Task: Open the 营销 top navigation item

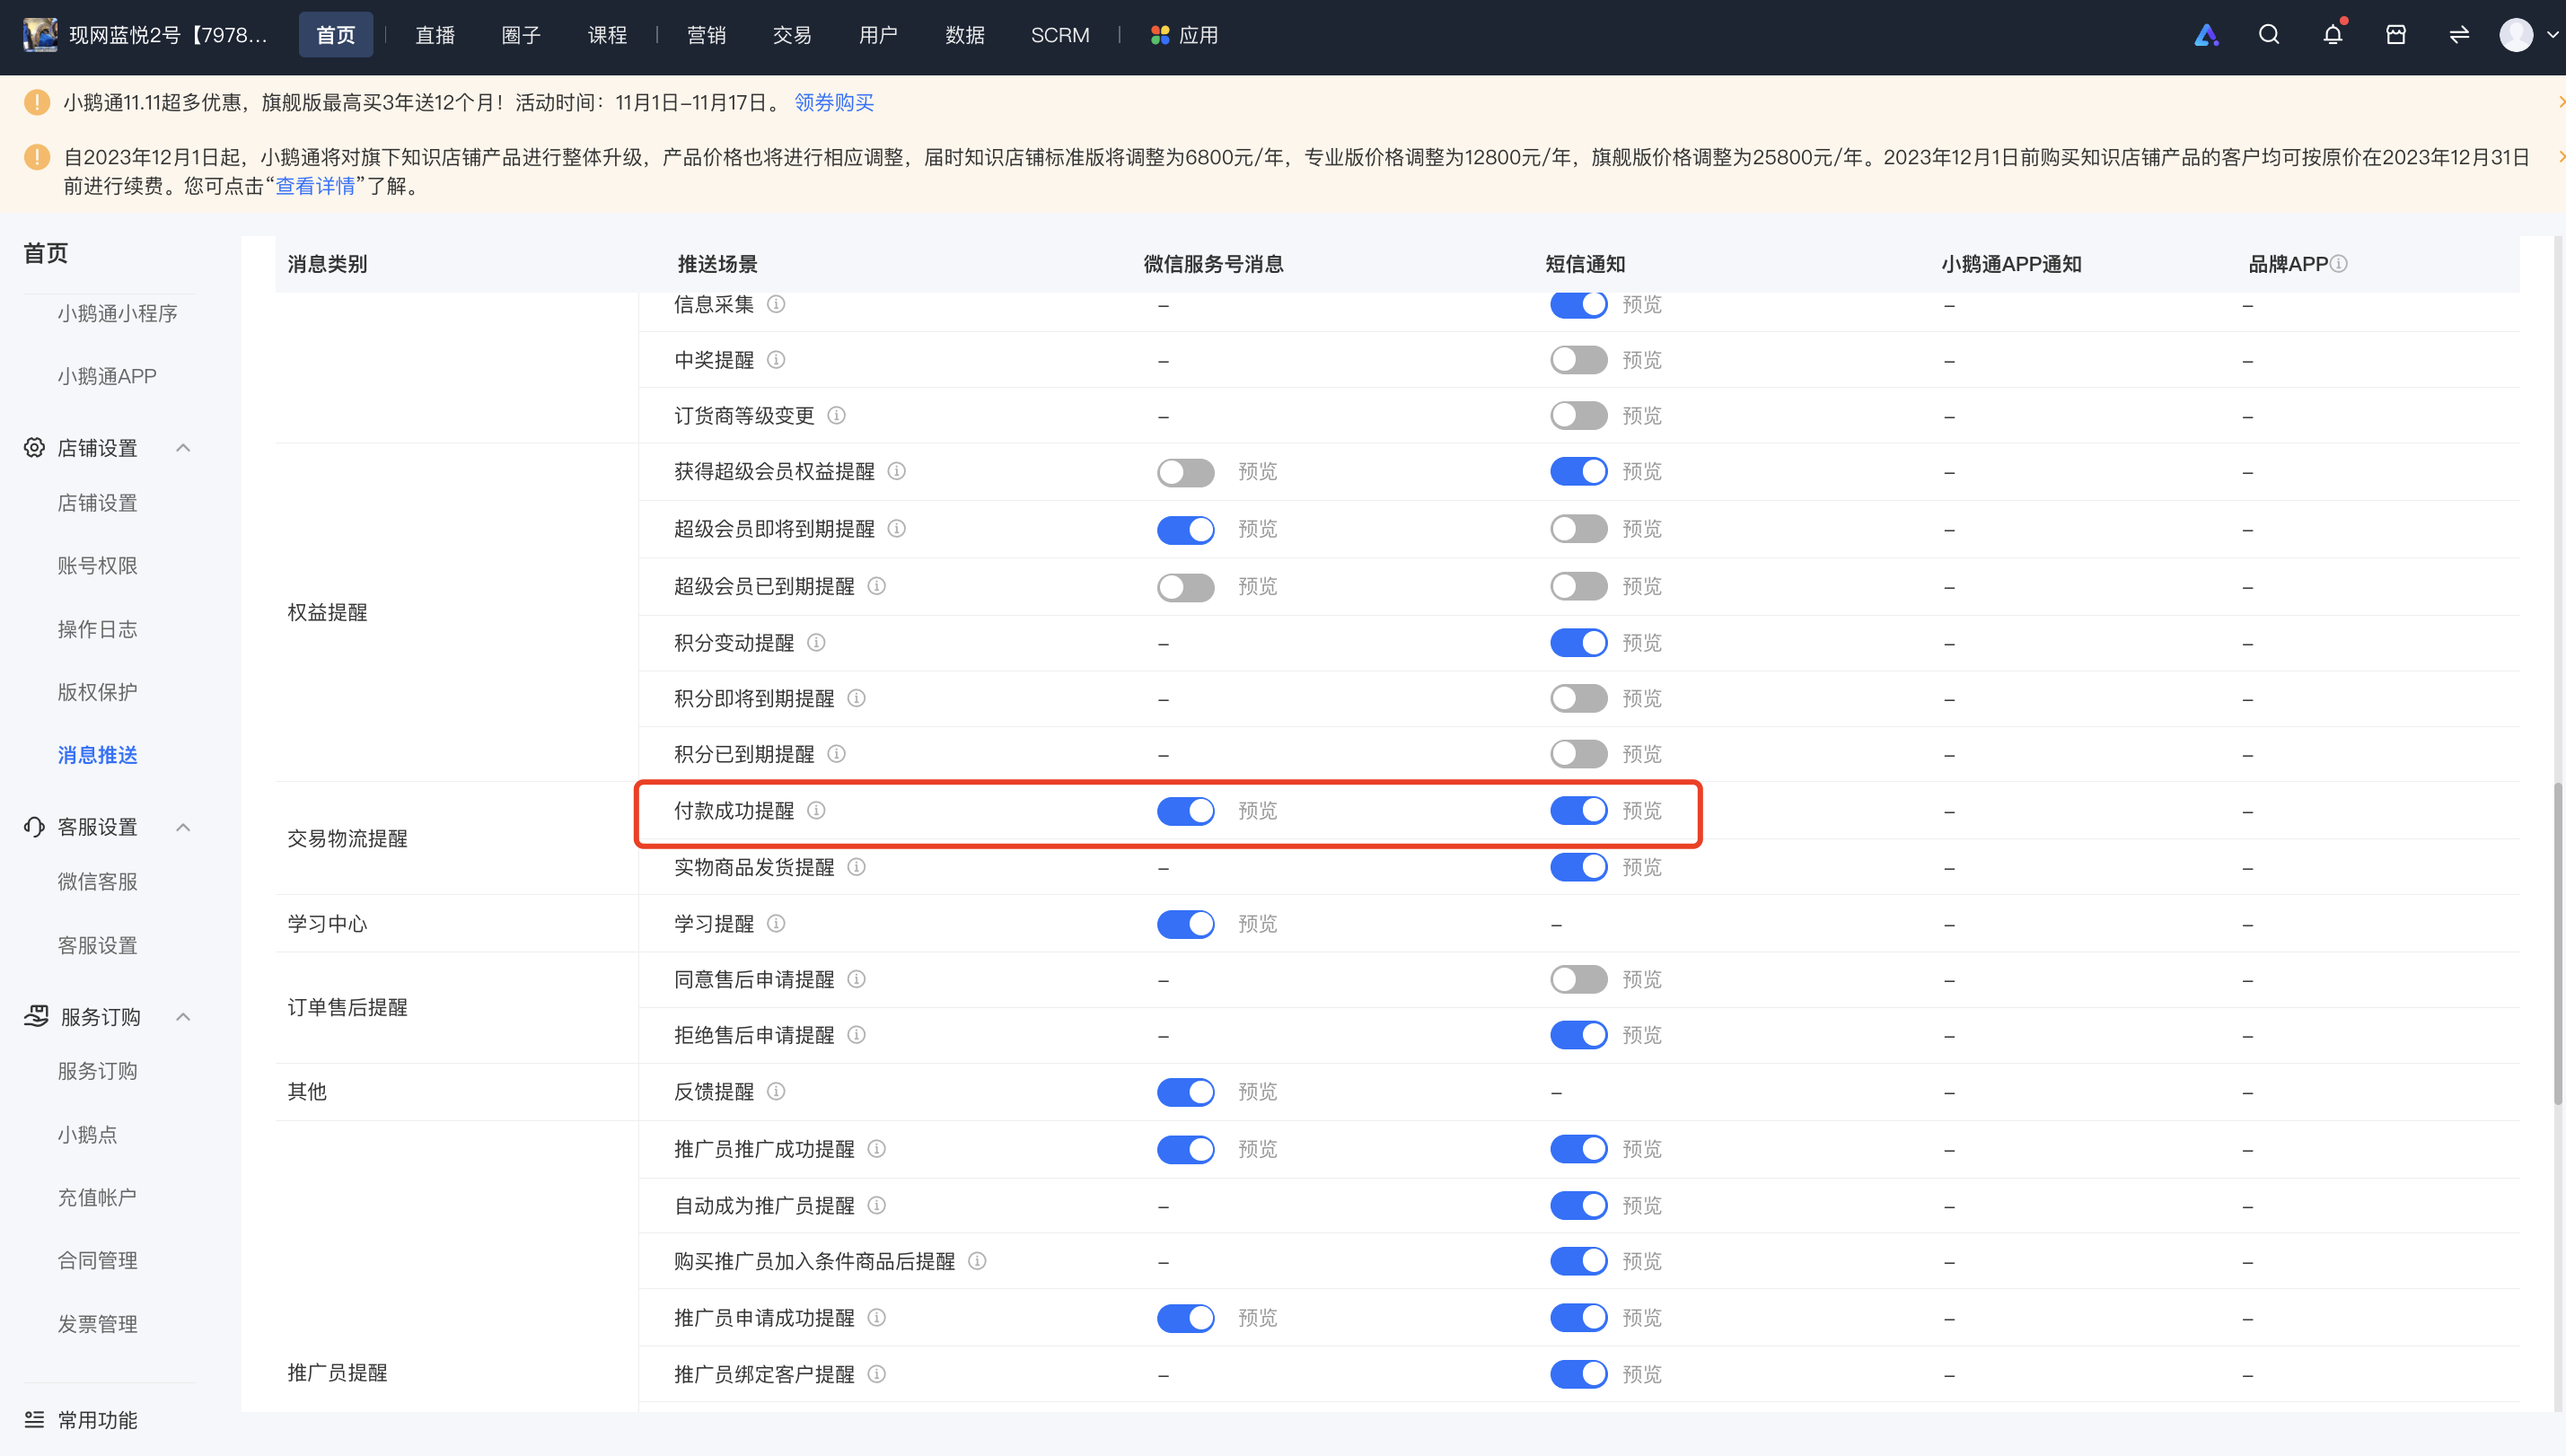Action: pos(706,35)
